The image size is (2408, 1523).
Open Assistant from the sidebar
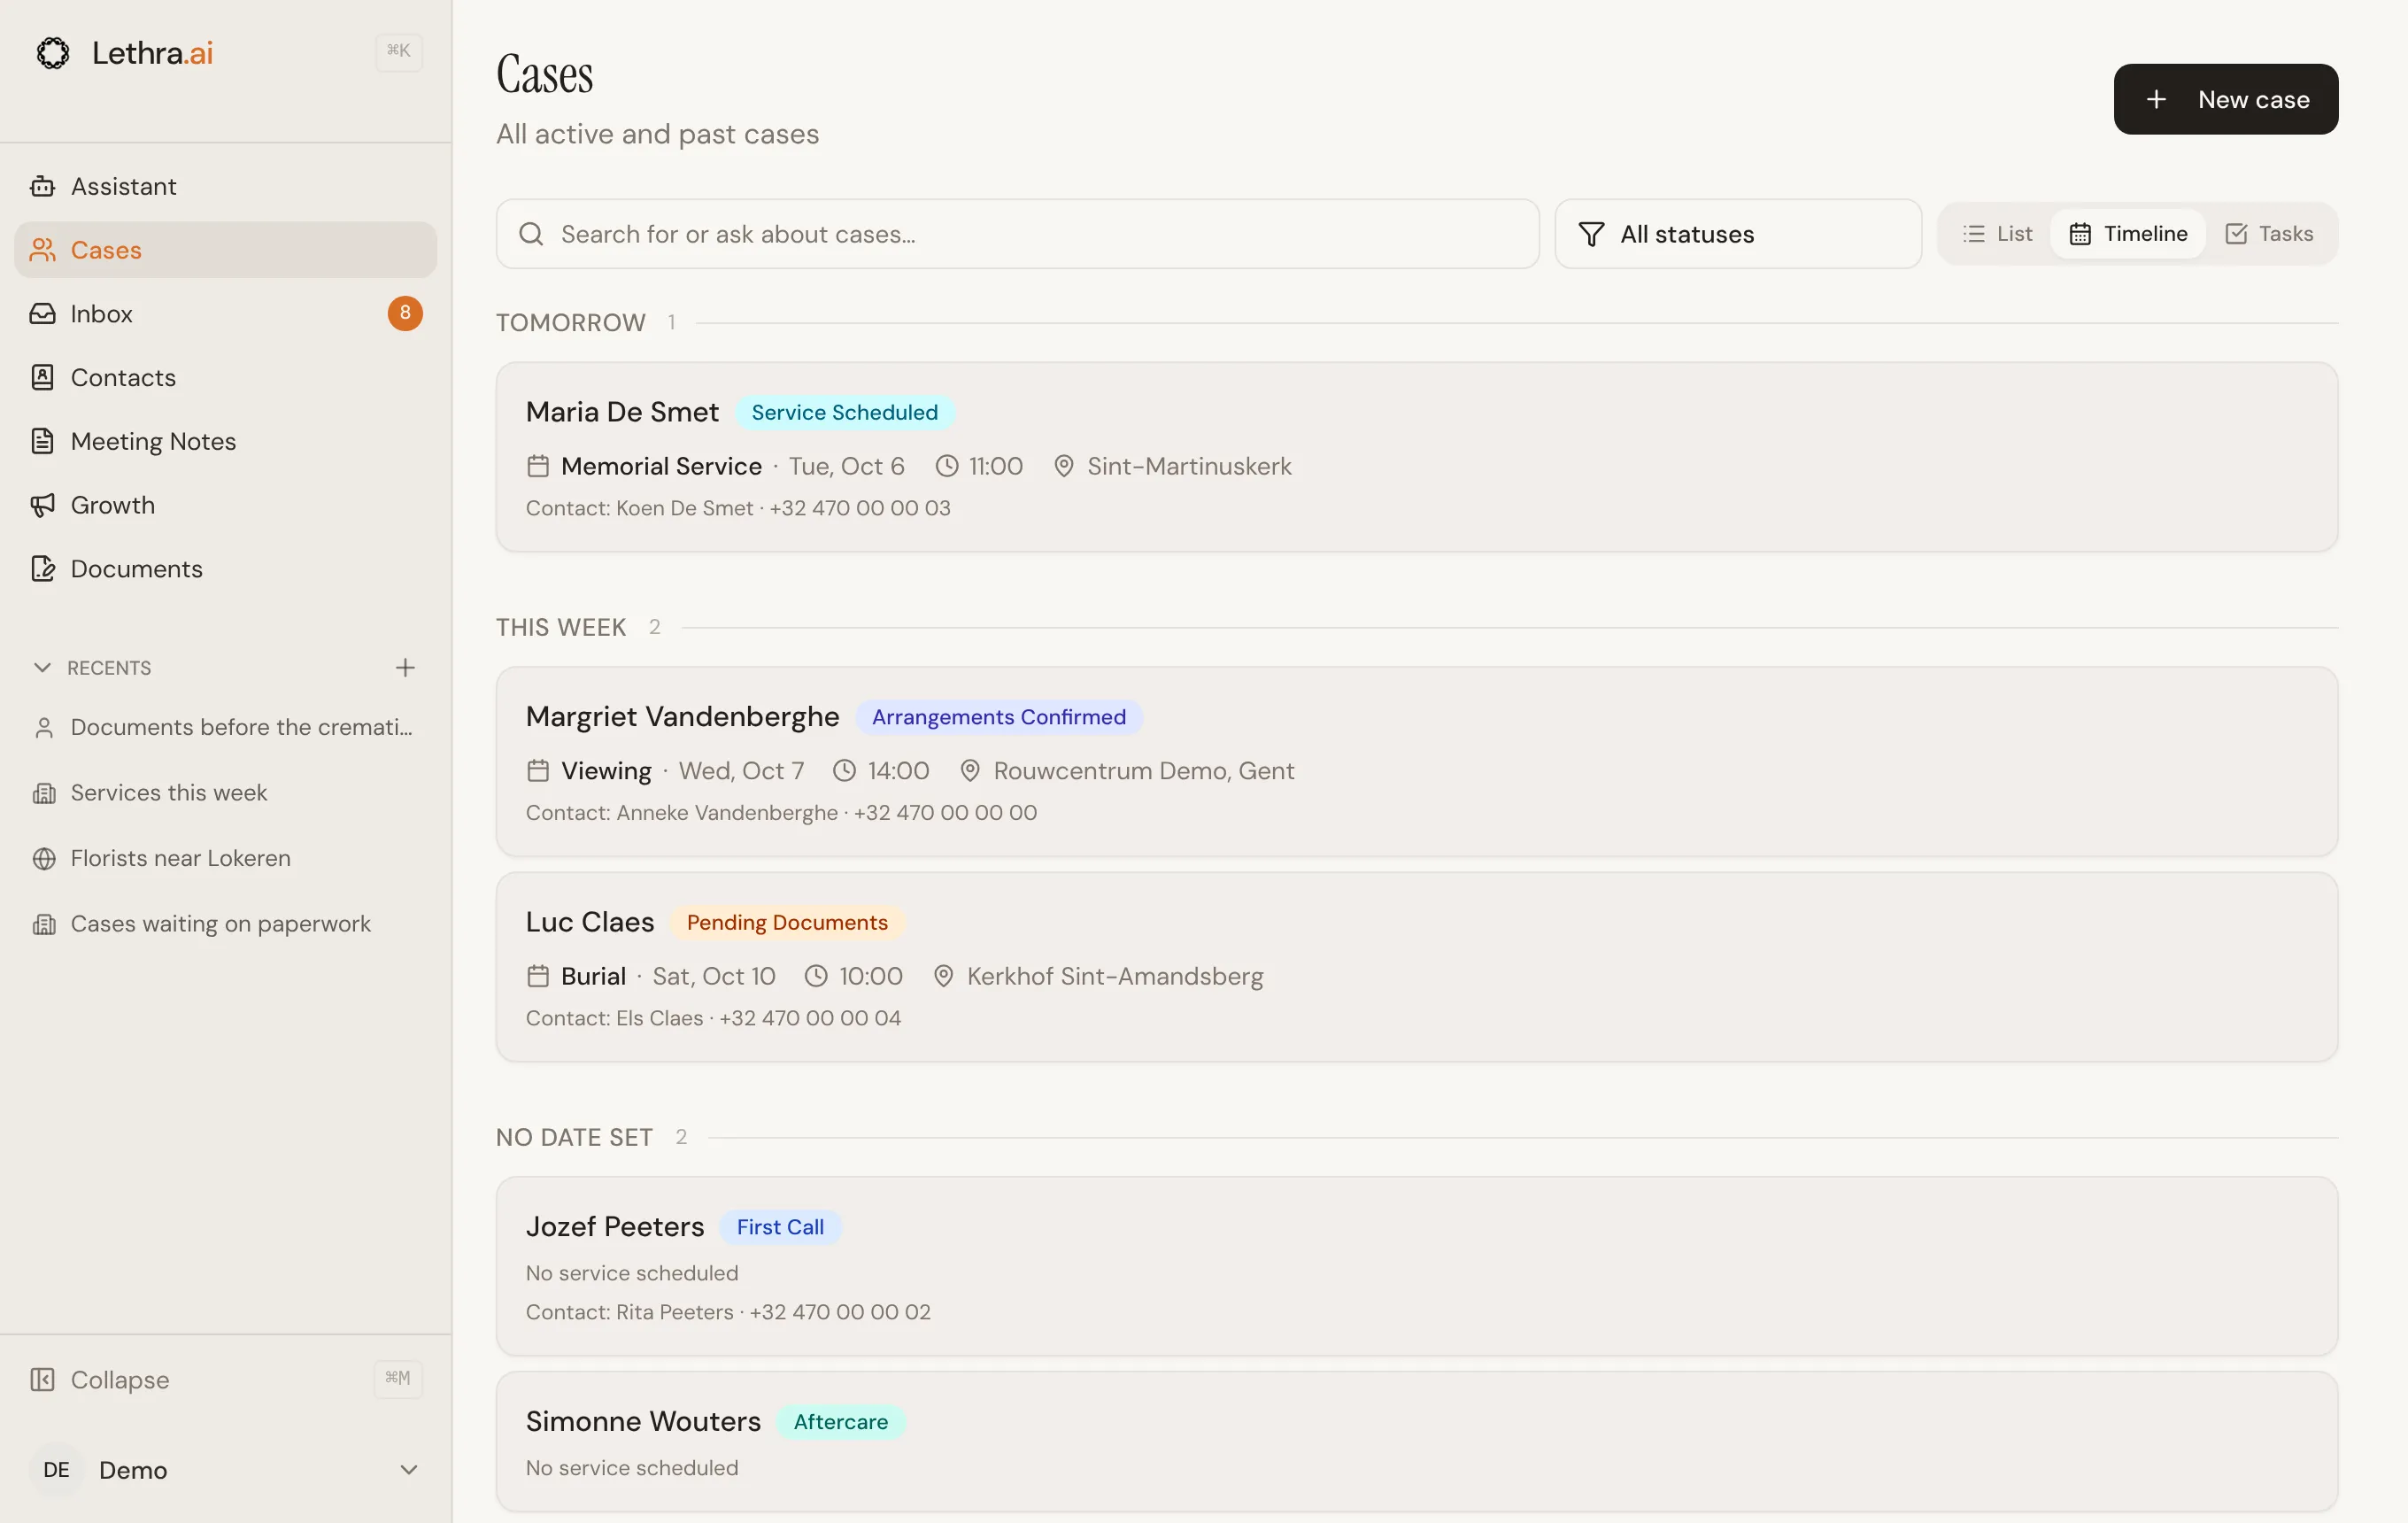[x=225, y=186]
